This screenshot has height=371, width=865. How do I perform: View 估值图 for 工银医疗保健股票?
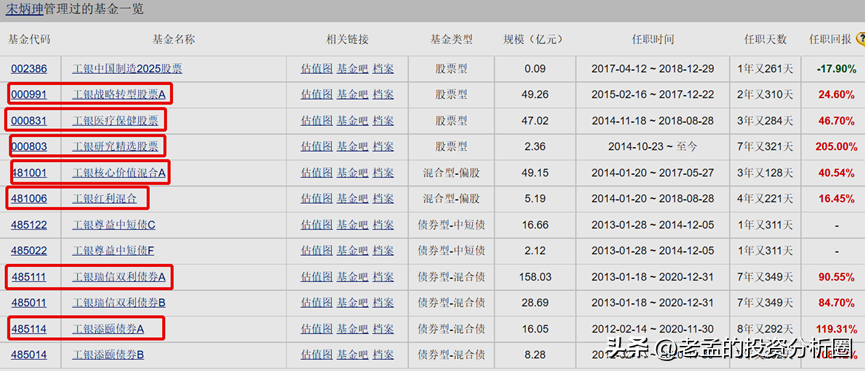pyautogui.click(x=317, y=121)
